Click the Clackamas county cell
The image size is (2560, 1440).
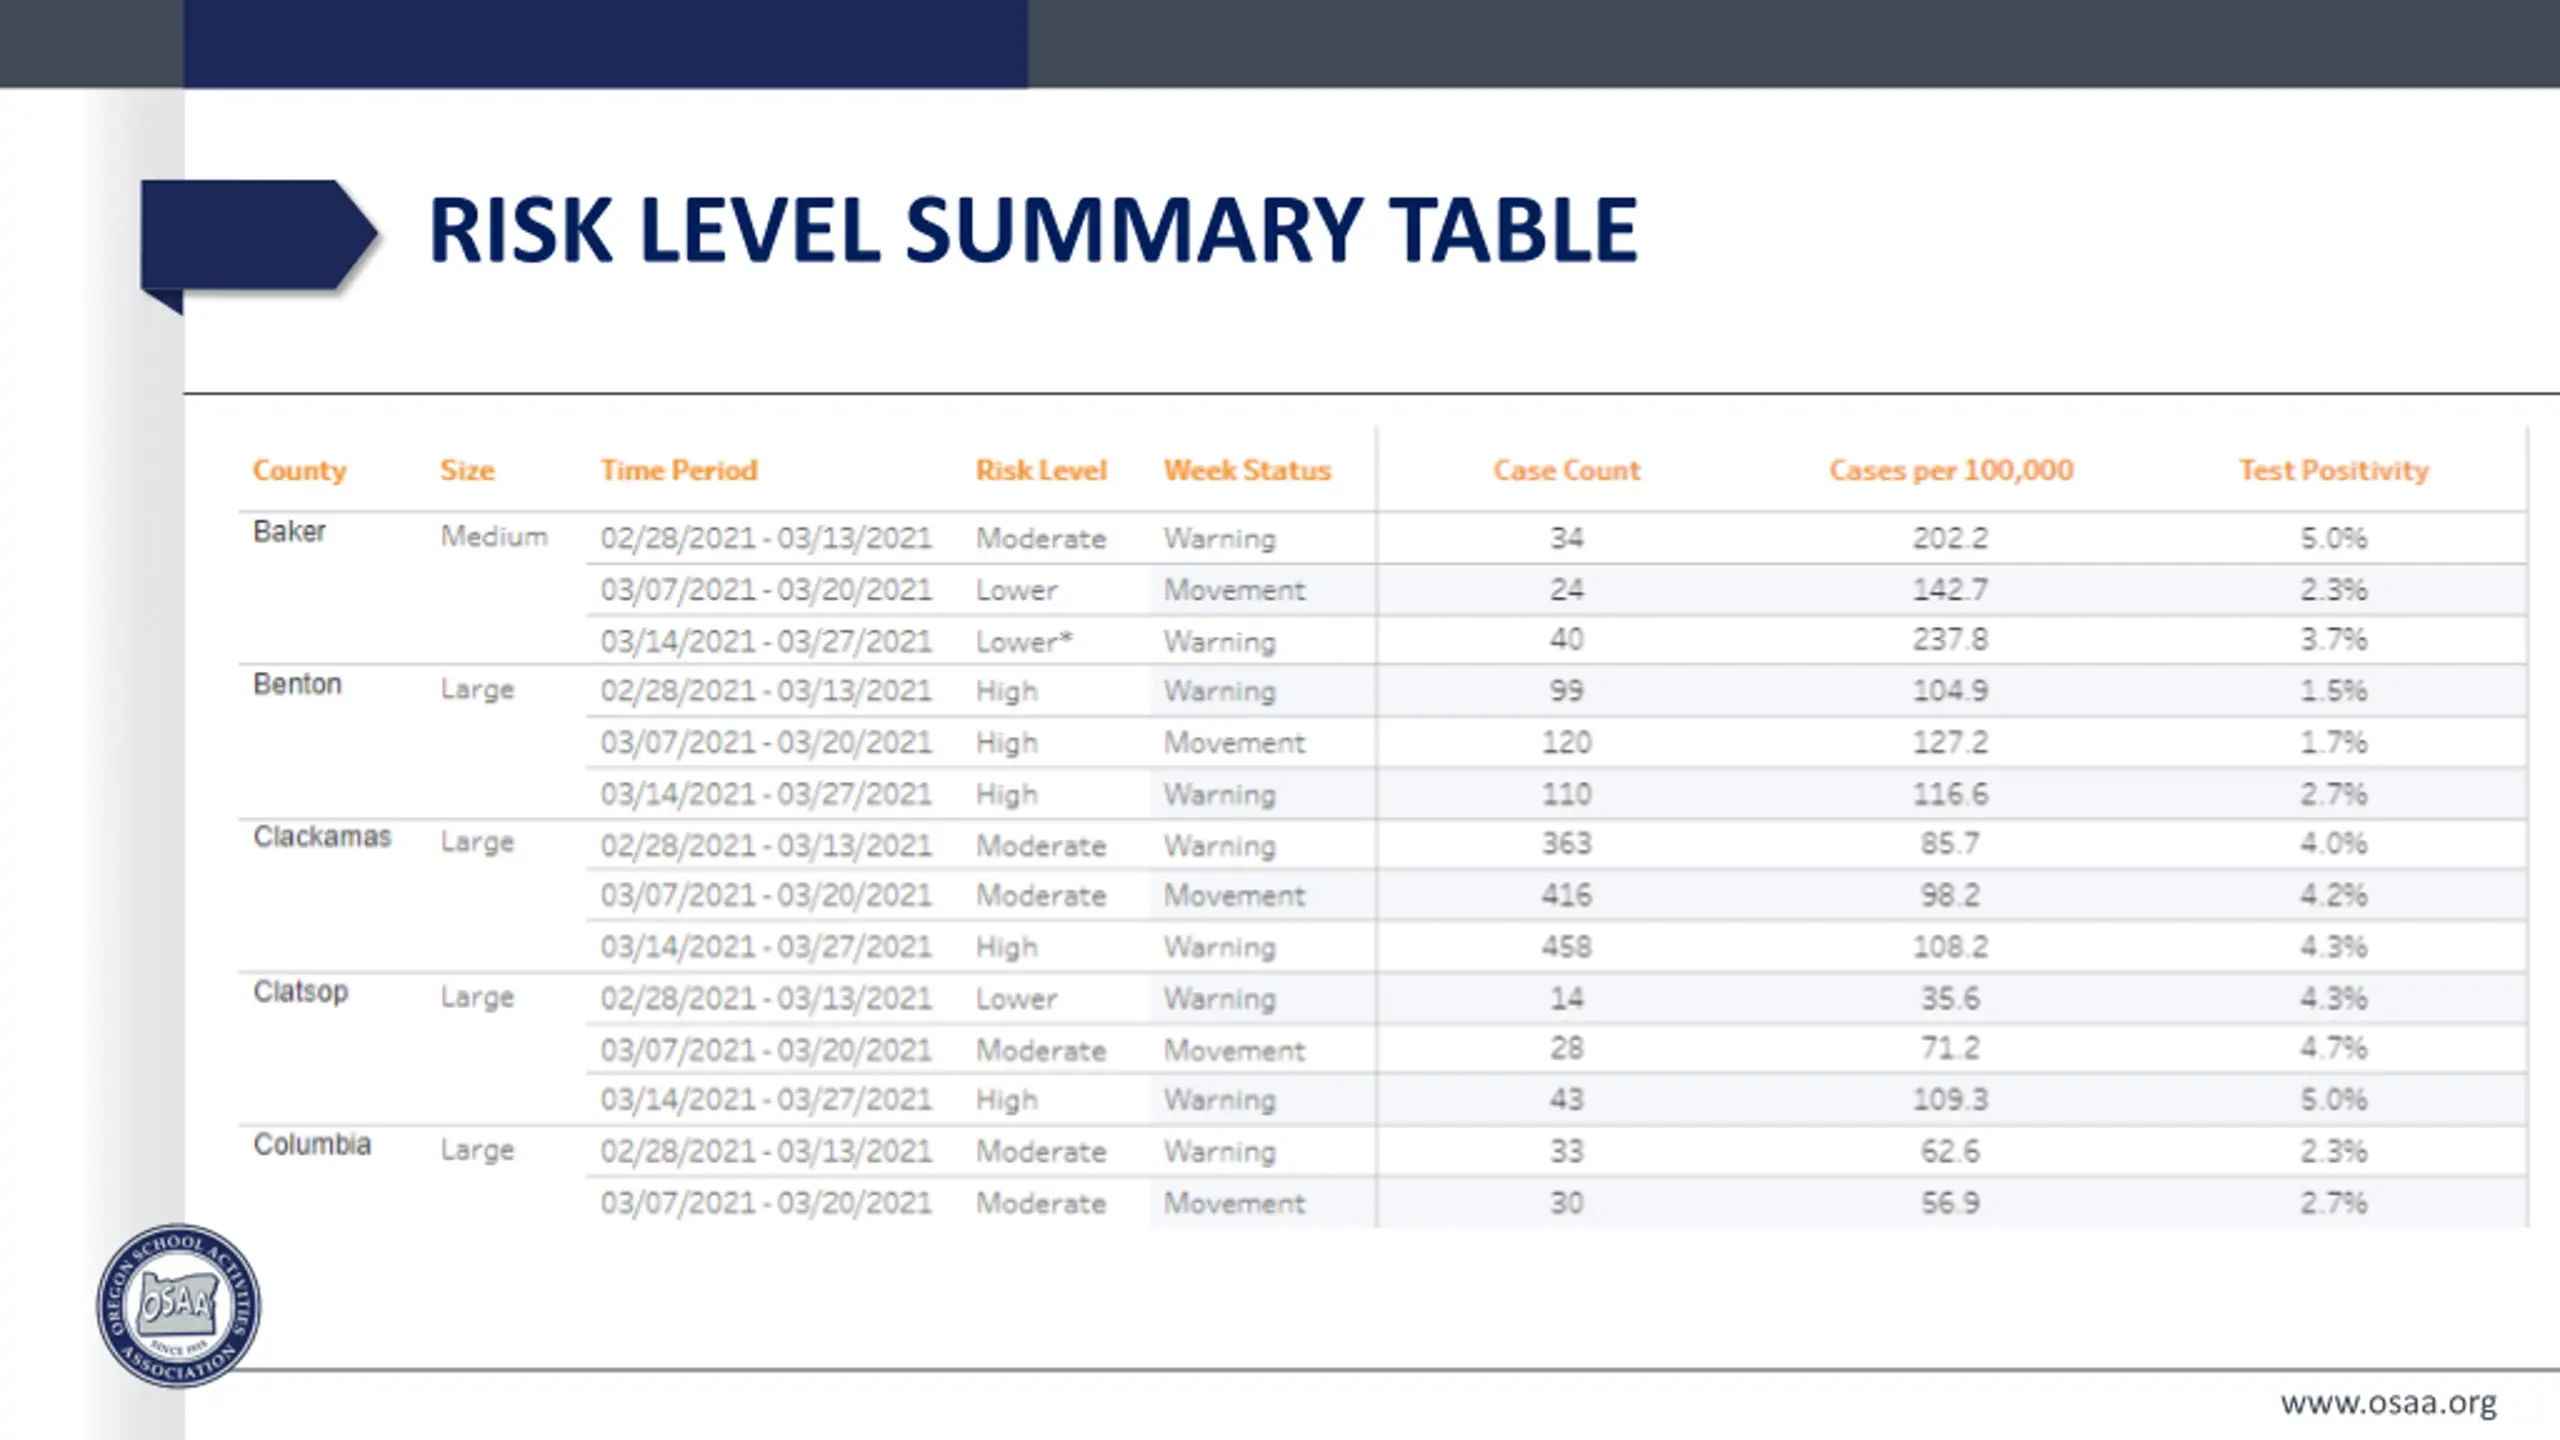coord(322,836)
